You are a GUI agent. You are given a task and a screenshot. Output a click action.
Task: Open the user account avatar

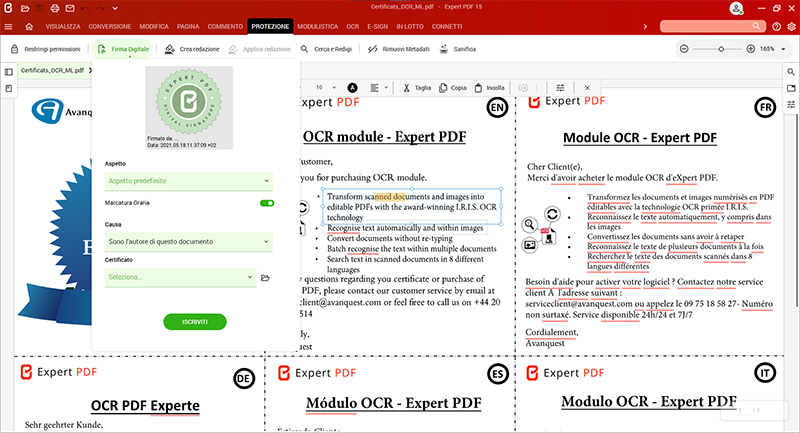[x=736, y=8]
